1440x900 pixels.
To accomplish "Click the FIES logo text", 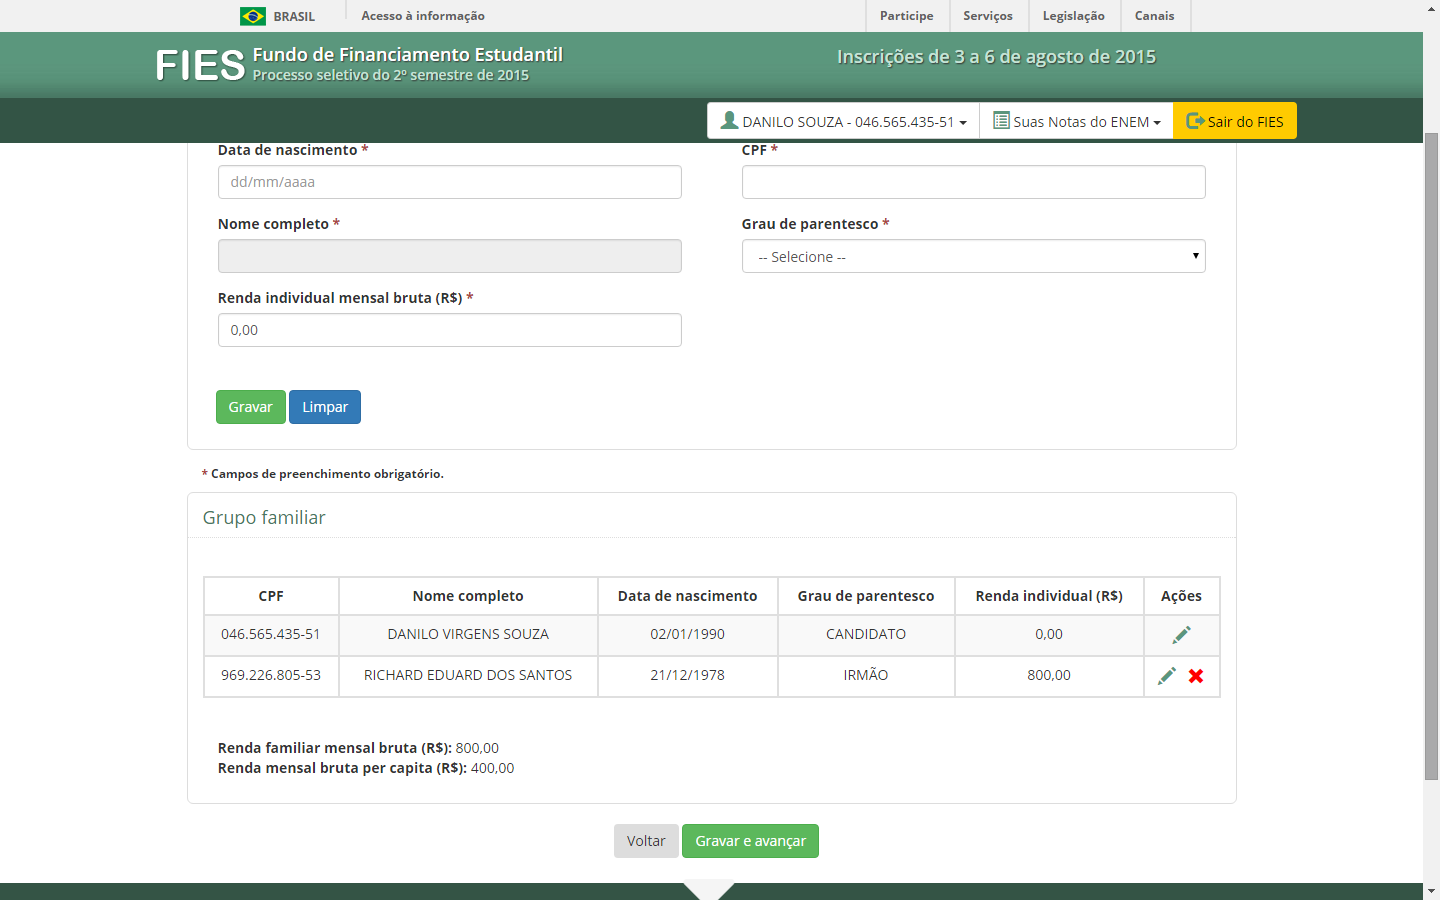I will [200, 66].
